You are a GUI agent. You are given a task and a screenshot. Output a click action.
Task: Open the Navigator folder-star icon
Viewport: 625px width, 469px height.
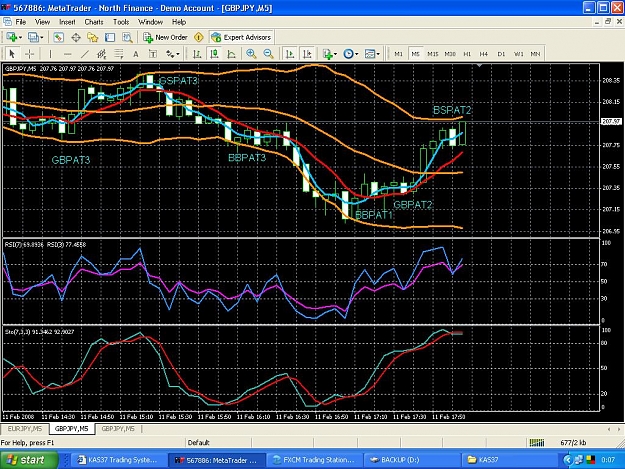click(93, 37)
